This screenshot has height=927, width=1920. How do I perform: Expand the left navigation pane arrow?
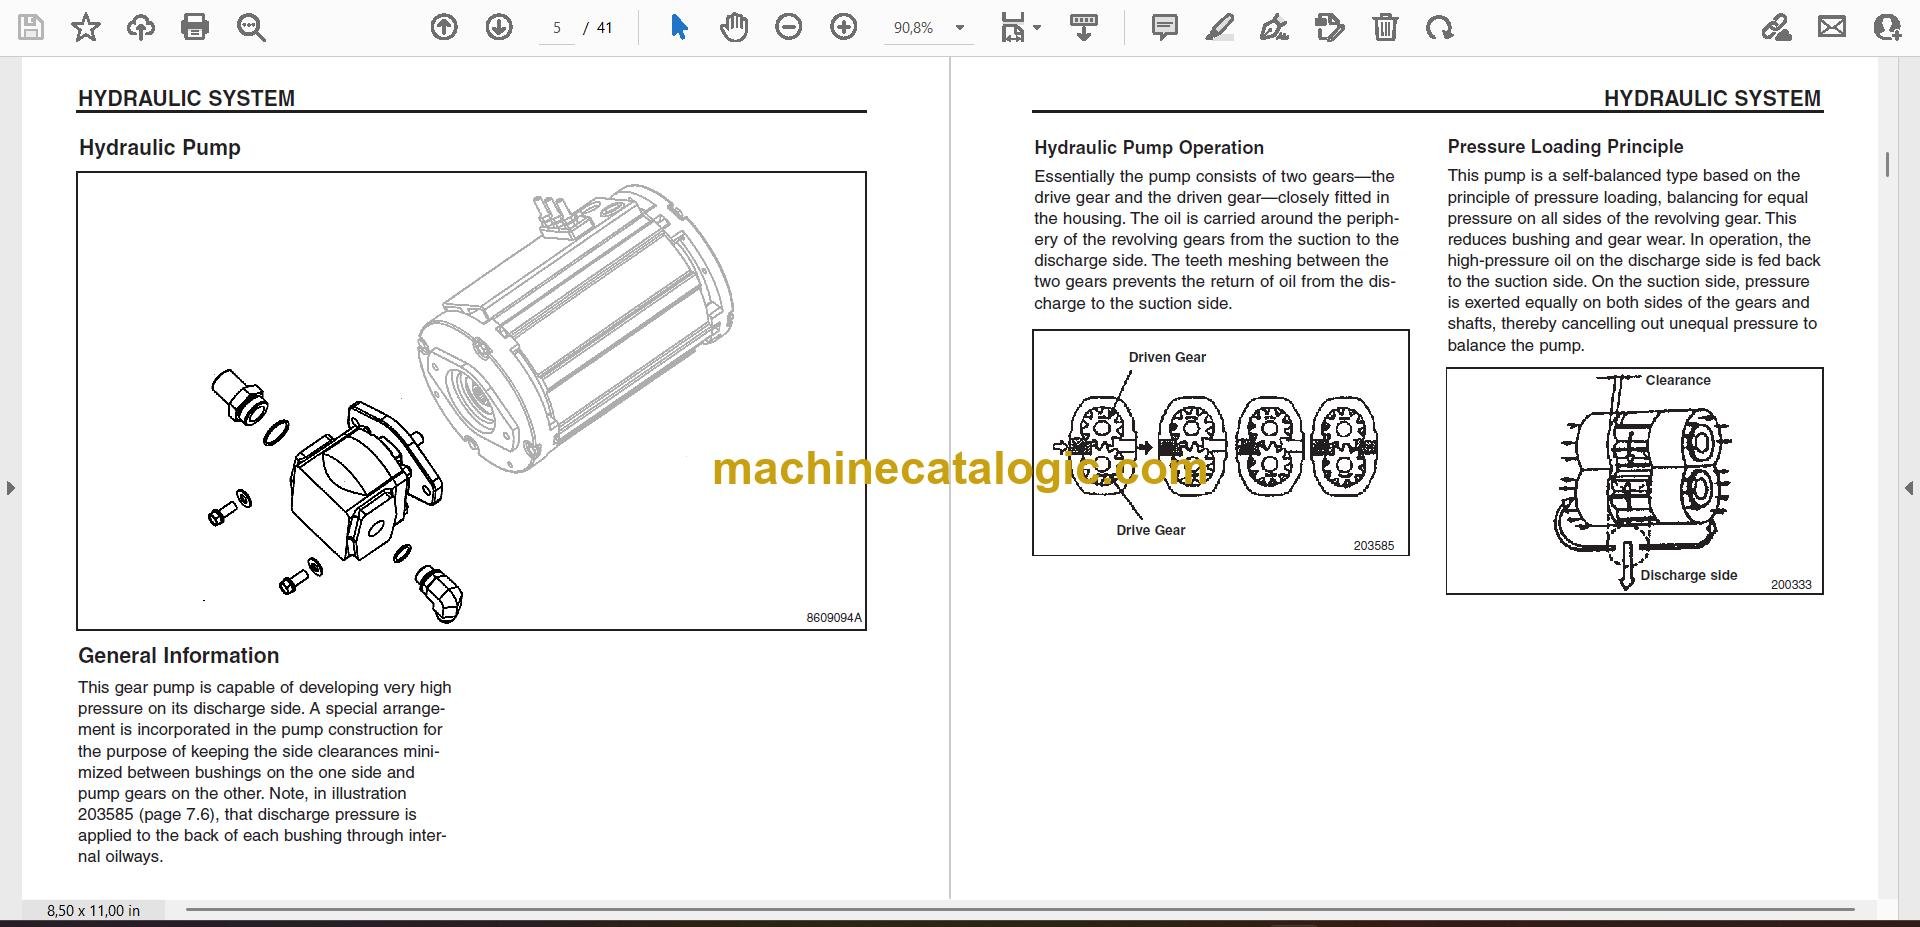(x=10, y=488)
